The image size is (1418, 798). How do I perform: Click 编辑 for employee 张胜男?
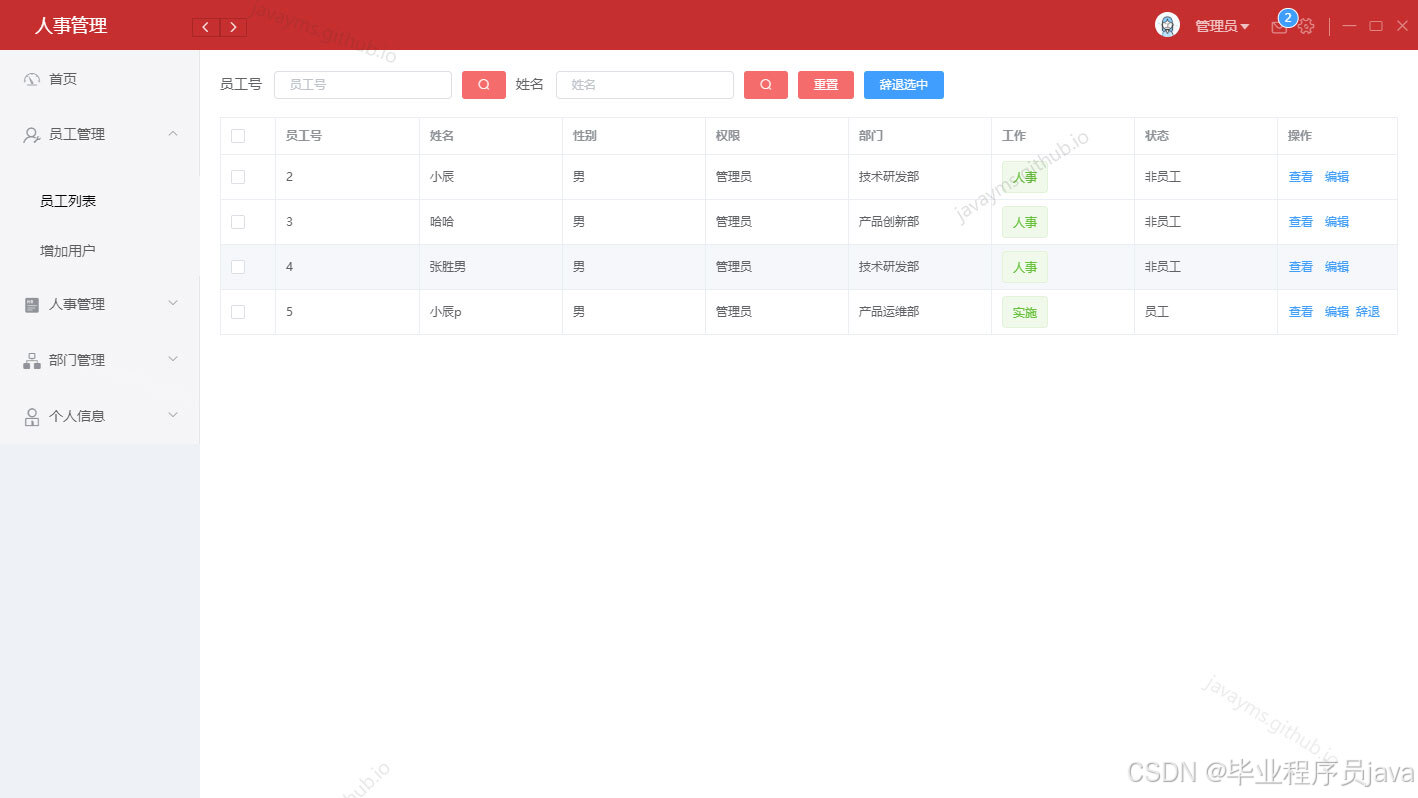pyautogui.click(x=1337, y=267)
